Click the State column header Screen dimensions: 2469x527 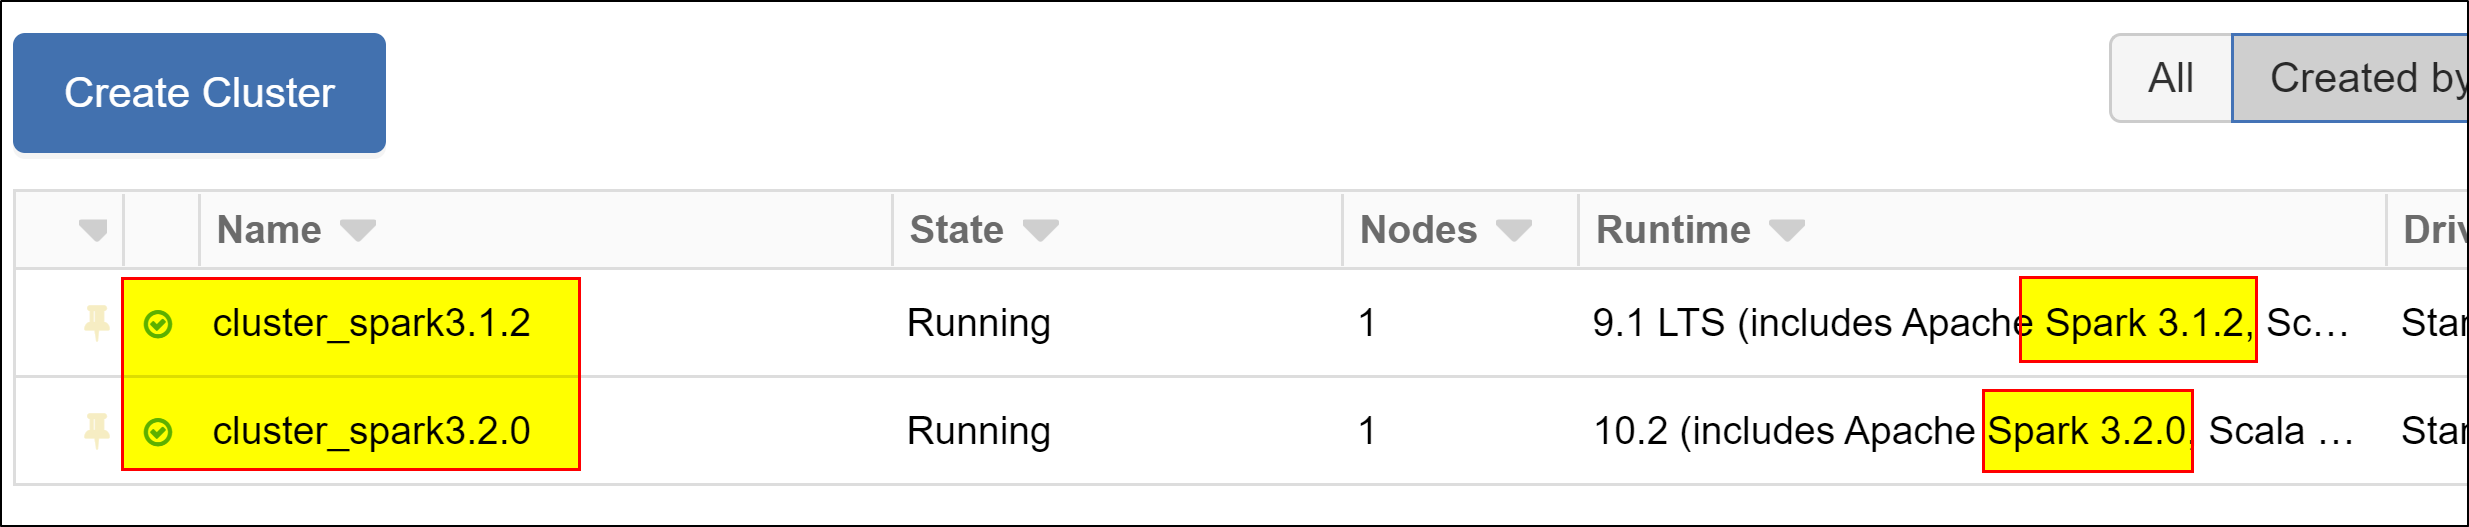(x=956, y=230)
